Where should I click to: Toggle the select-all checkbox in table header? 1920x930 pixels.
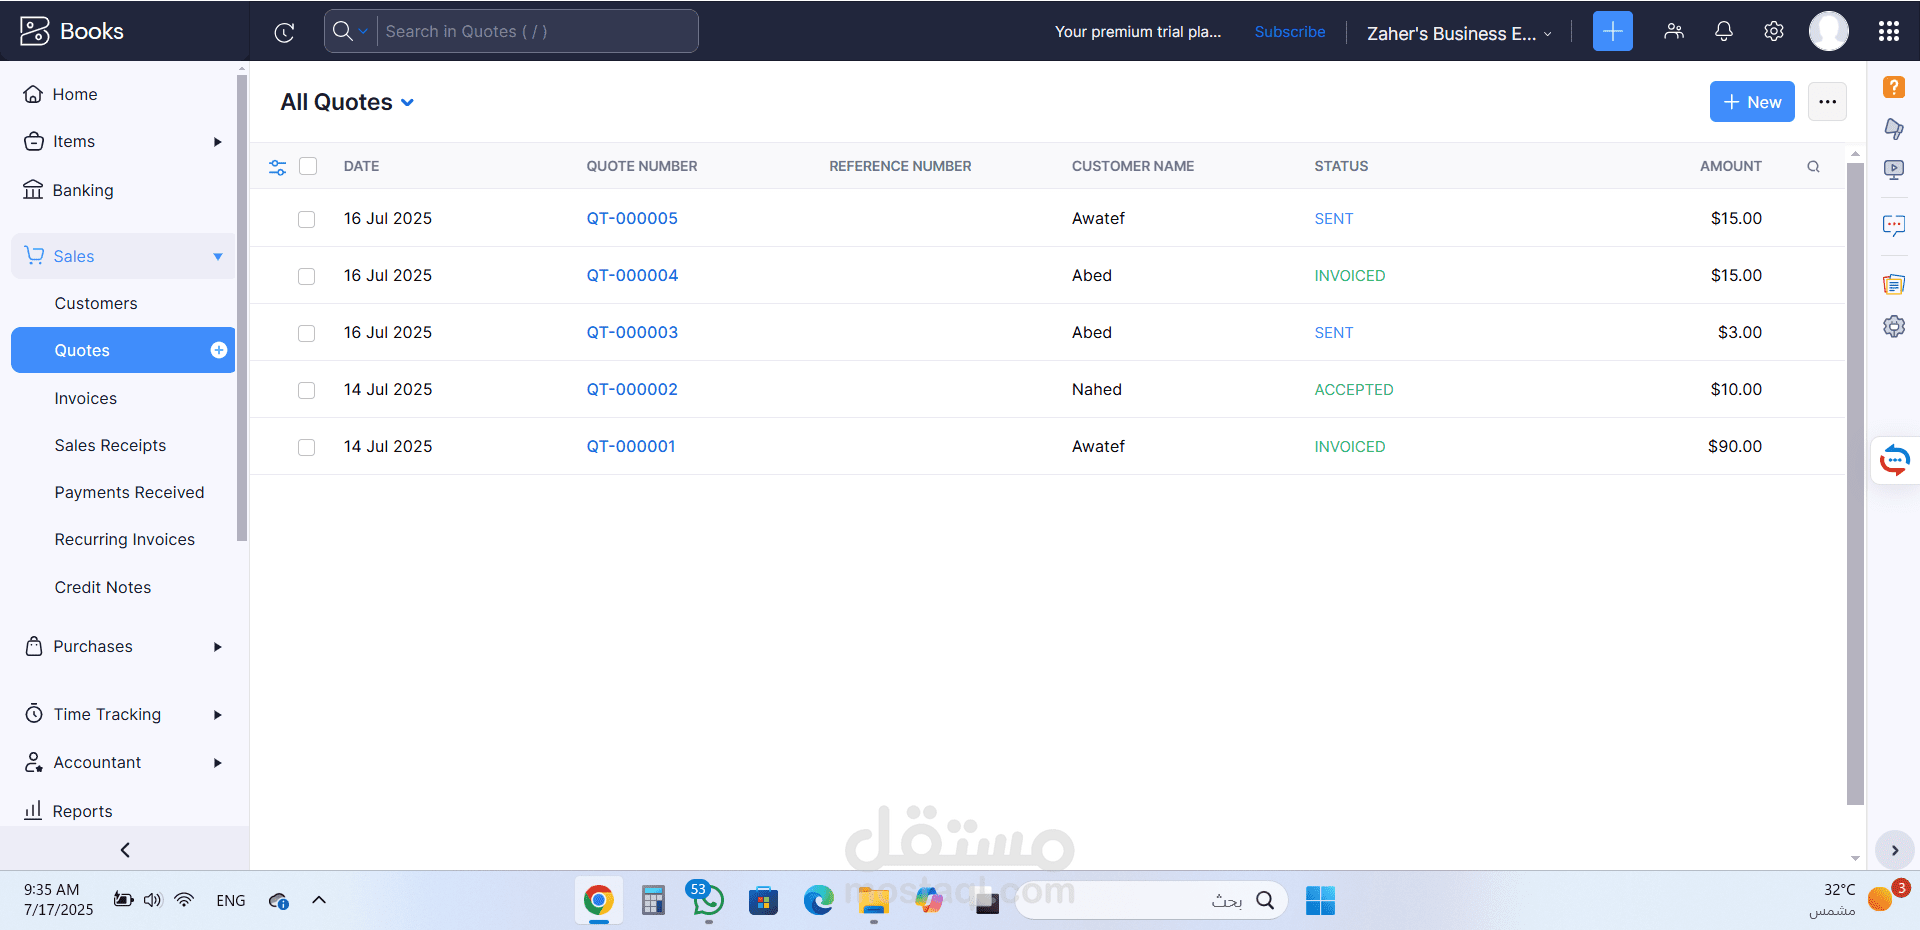pos(308,166)
